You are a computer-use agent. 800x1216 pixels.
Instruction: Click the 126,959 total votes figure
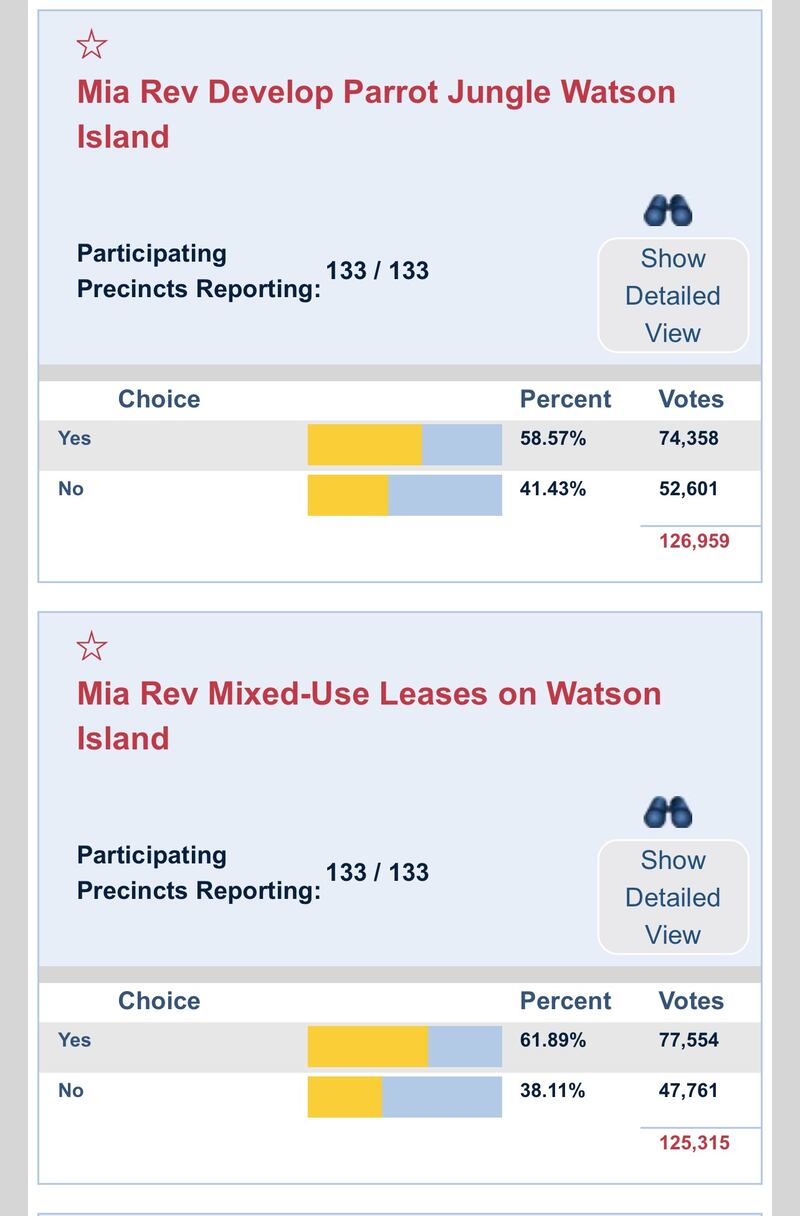[x=694, y=541]
